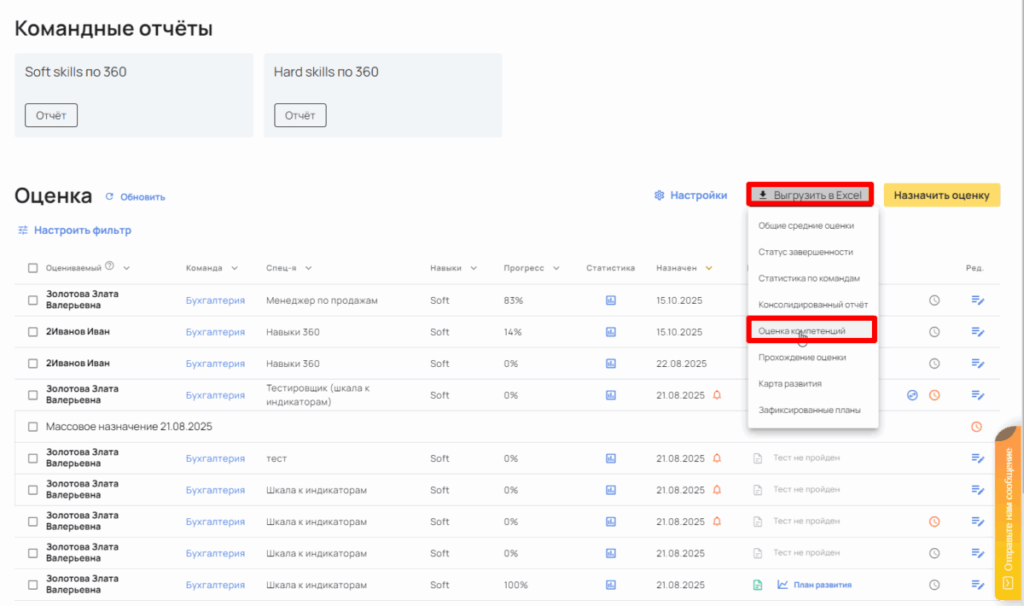Click the yellow Назначить оценку button
The width and height of the screenshot is (1024, 606).
click(942, 196)
